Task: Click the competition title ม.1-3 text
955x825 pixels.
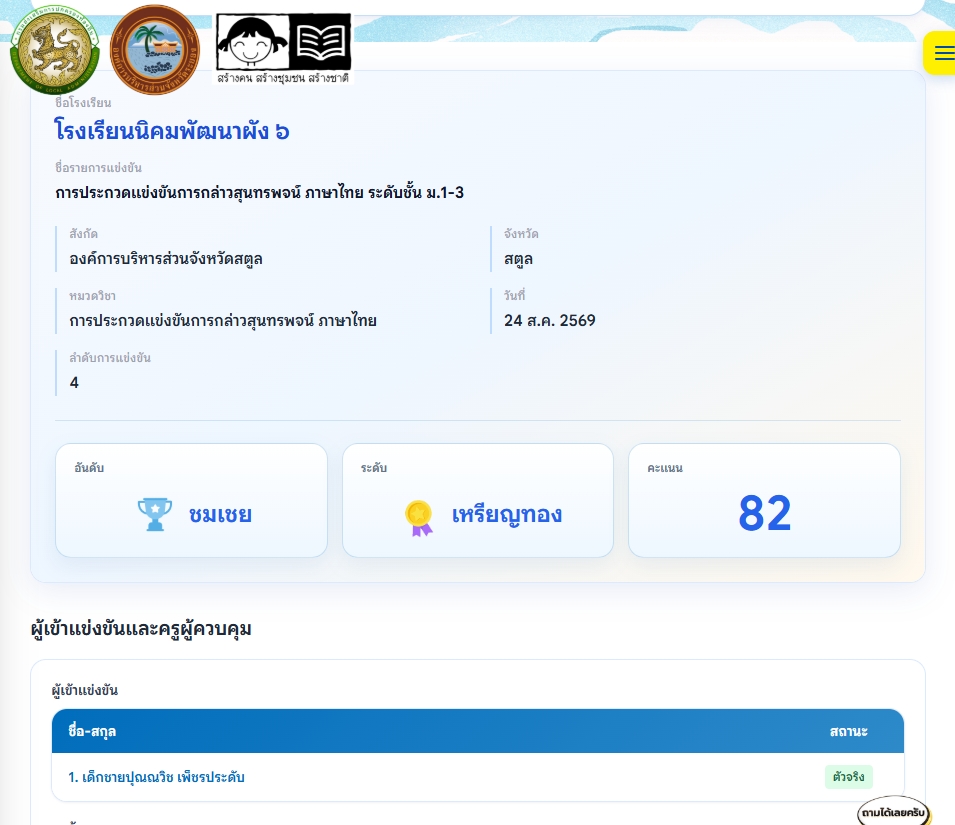Action: click(x=259, y=193)
